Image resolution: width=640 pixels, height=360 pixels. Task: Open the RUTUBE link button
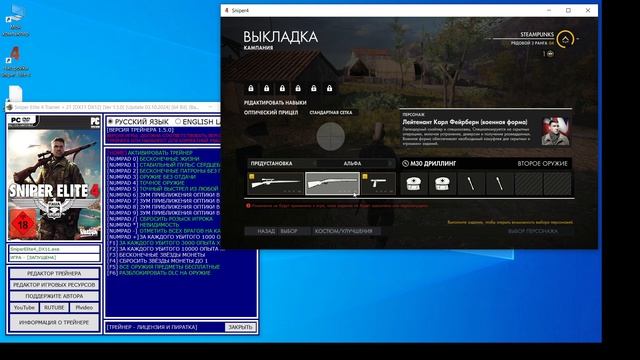(x=54, y=308)
